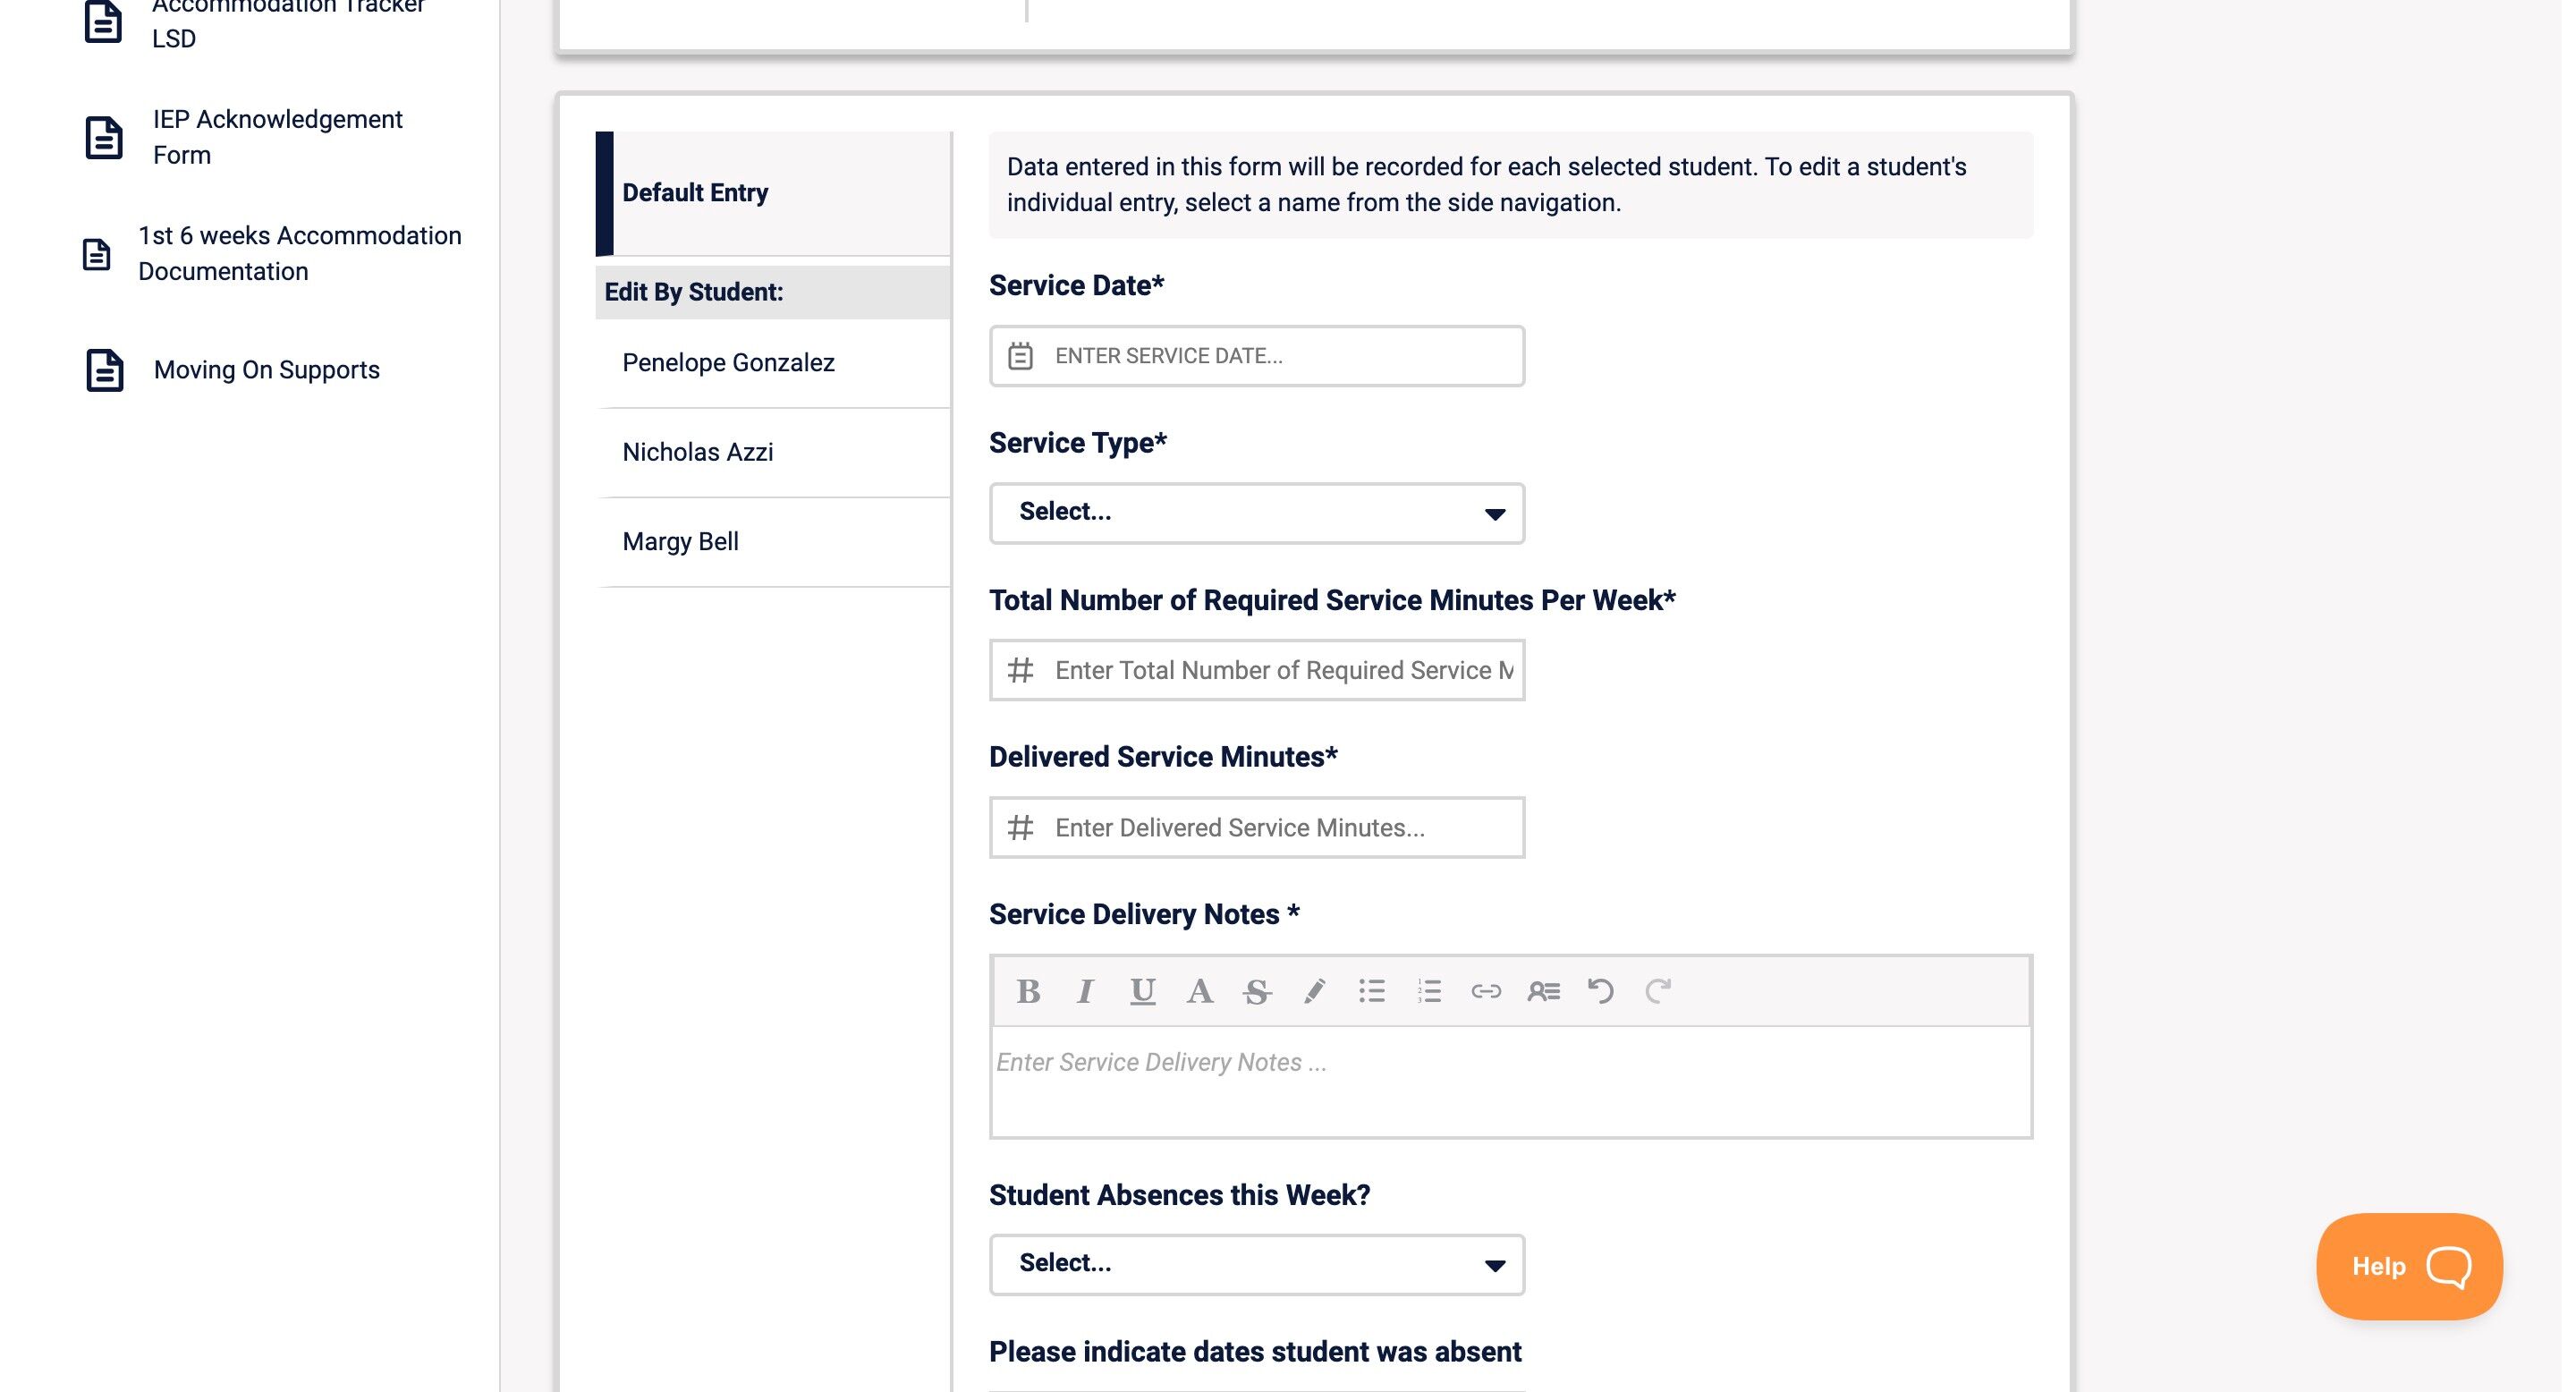Image resolution: width=2576 pixels, height=1392 pixels.
Task: Edit entry for Penelope Gonzalez
Action: click(x=728, y=363)
